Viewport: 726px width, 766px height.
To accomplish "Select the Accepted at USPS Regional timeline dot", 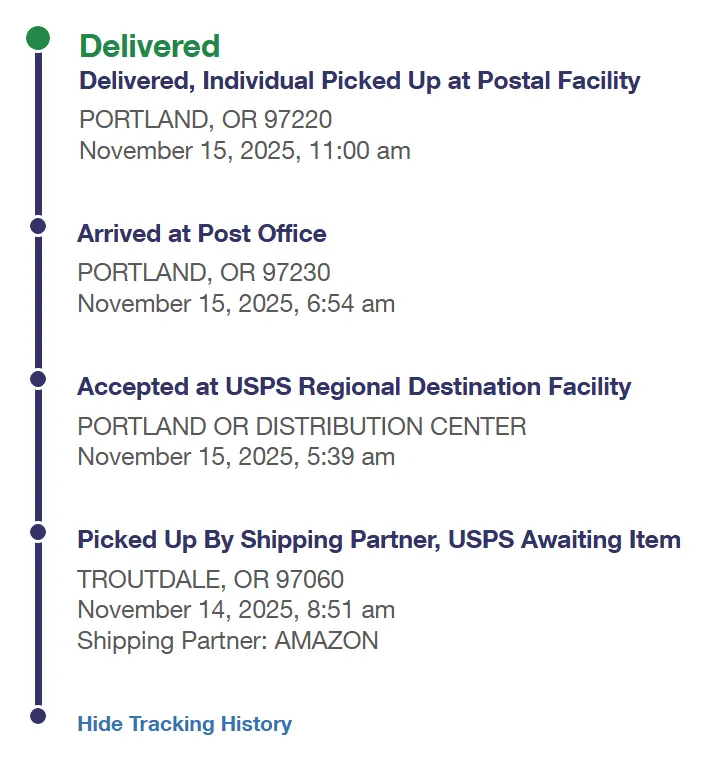I will click(38, 379).
